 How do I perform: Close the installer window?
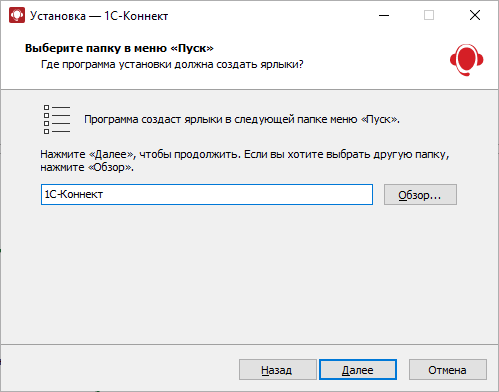tap(475, 15)
